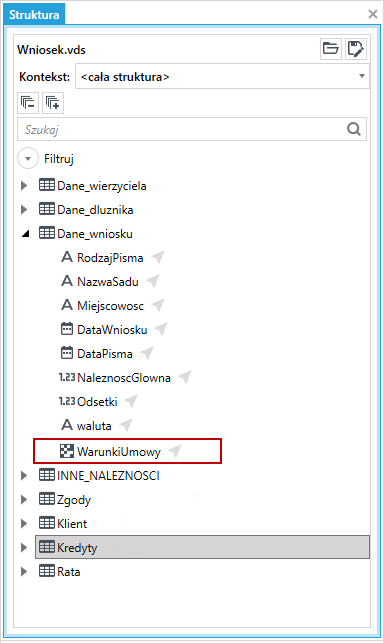Click the text type icon of Miejscowosc
384x643 pixels.
tap(66, 305)
